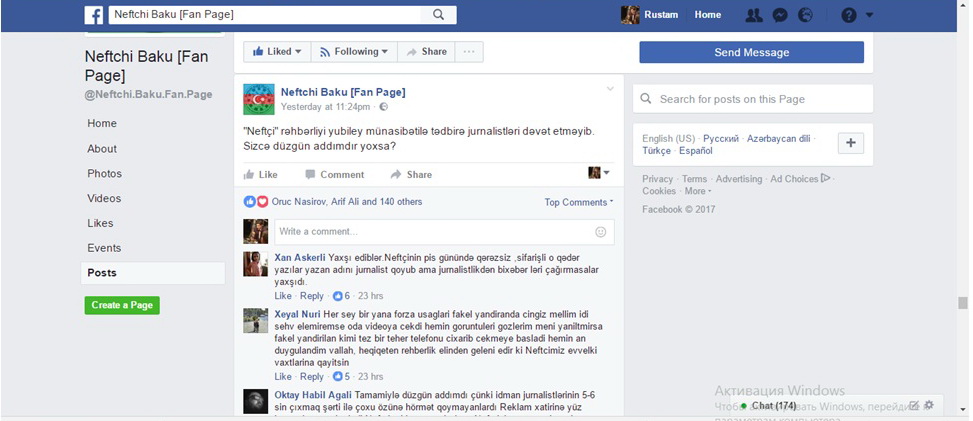
Task: Click the Send Message button
Action: [x=751, y=52]
